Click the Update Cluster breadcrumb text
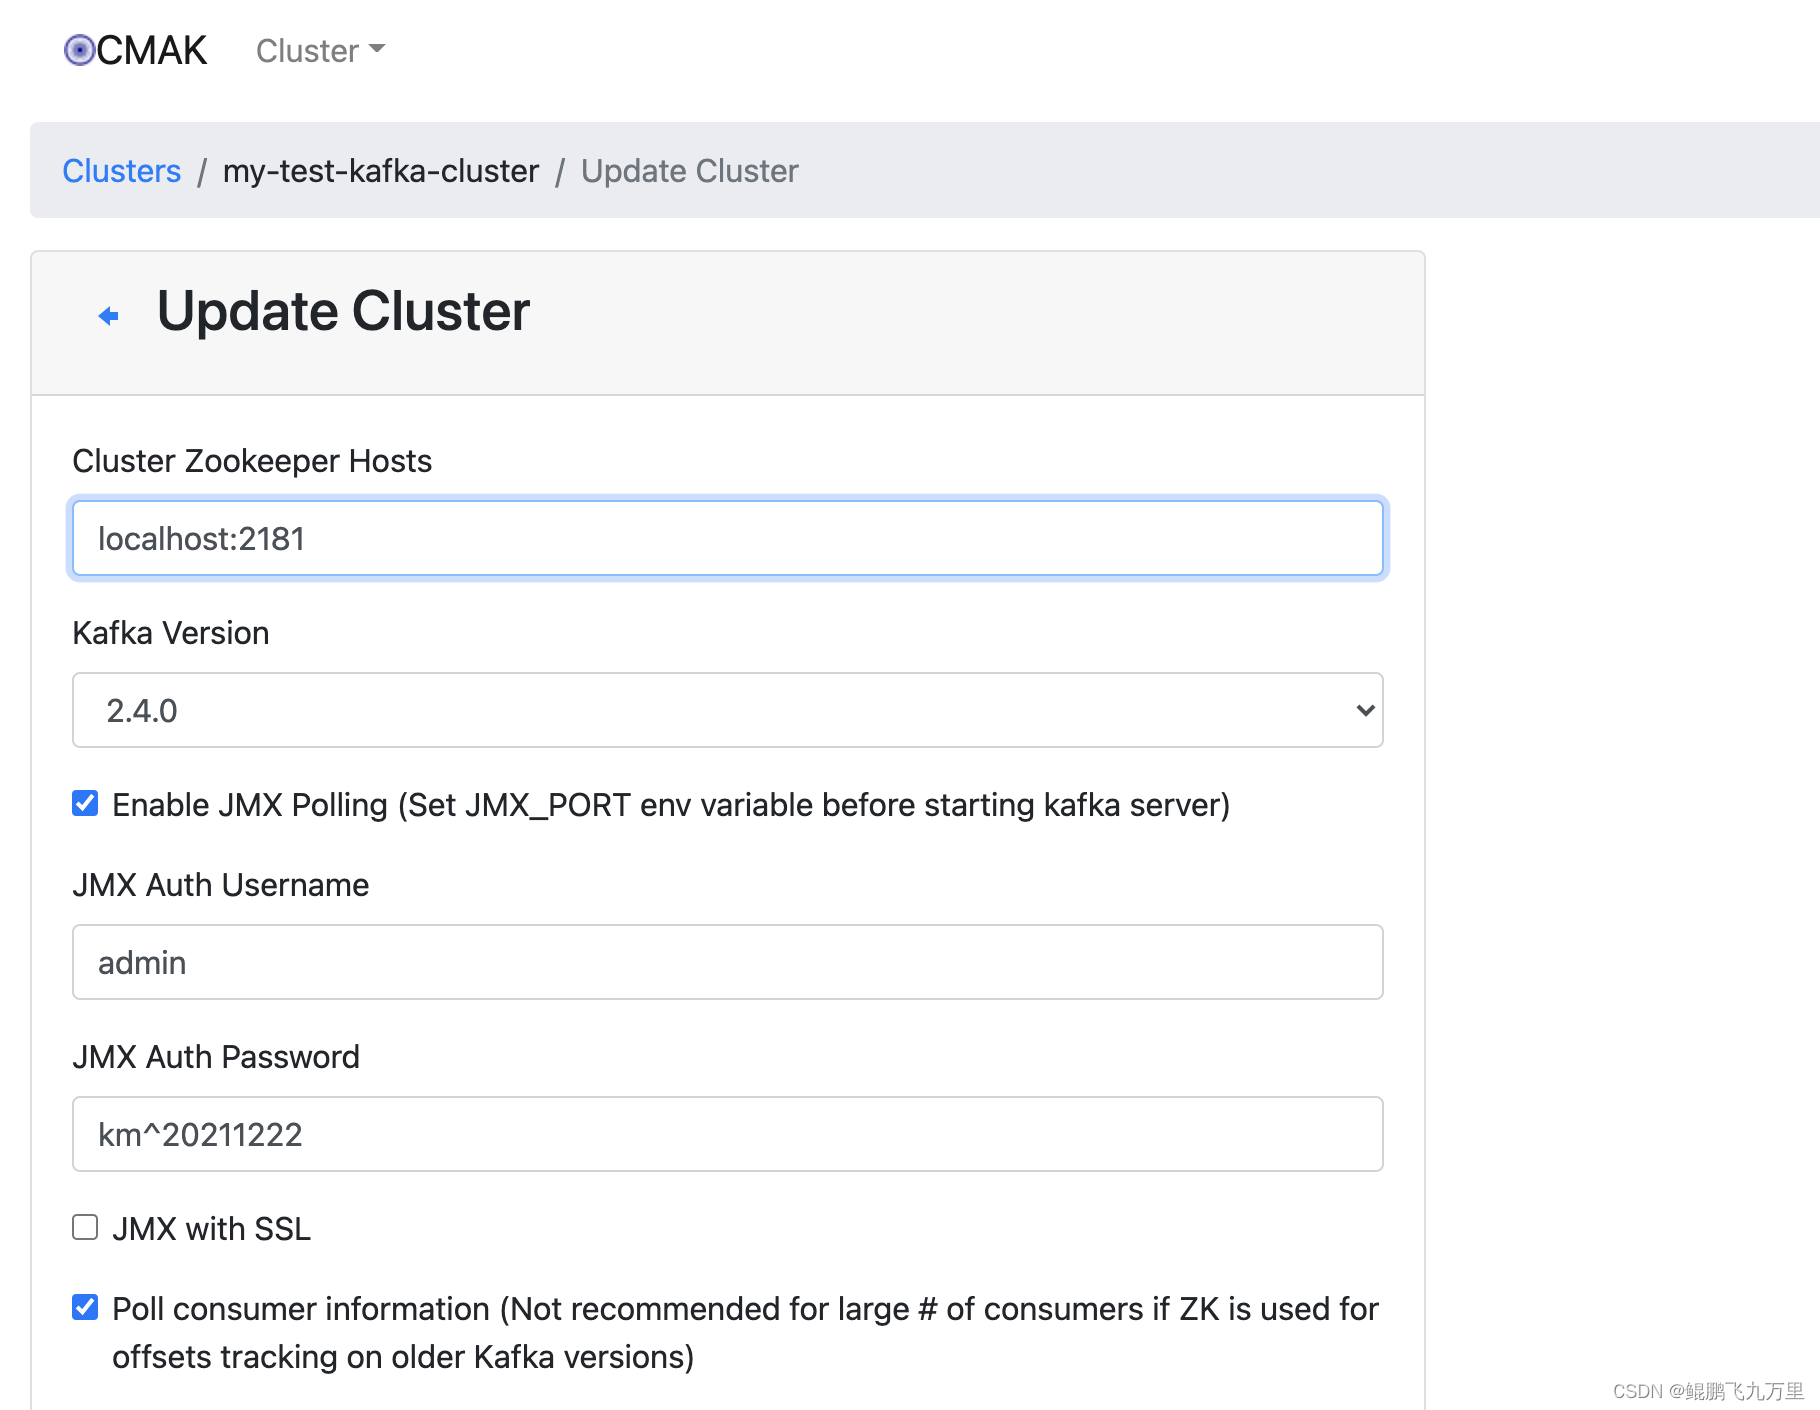 point(690,171)
